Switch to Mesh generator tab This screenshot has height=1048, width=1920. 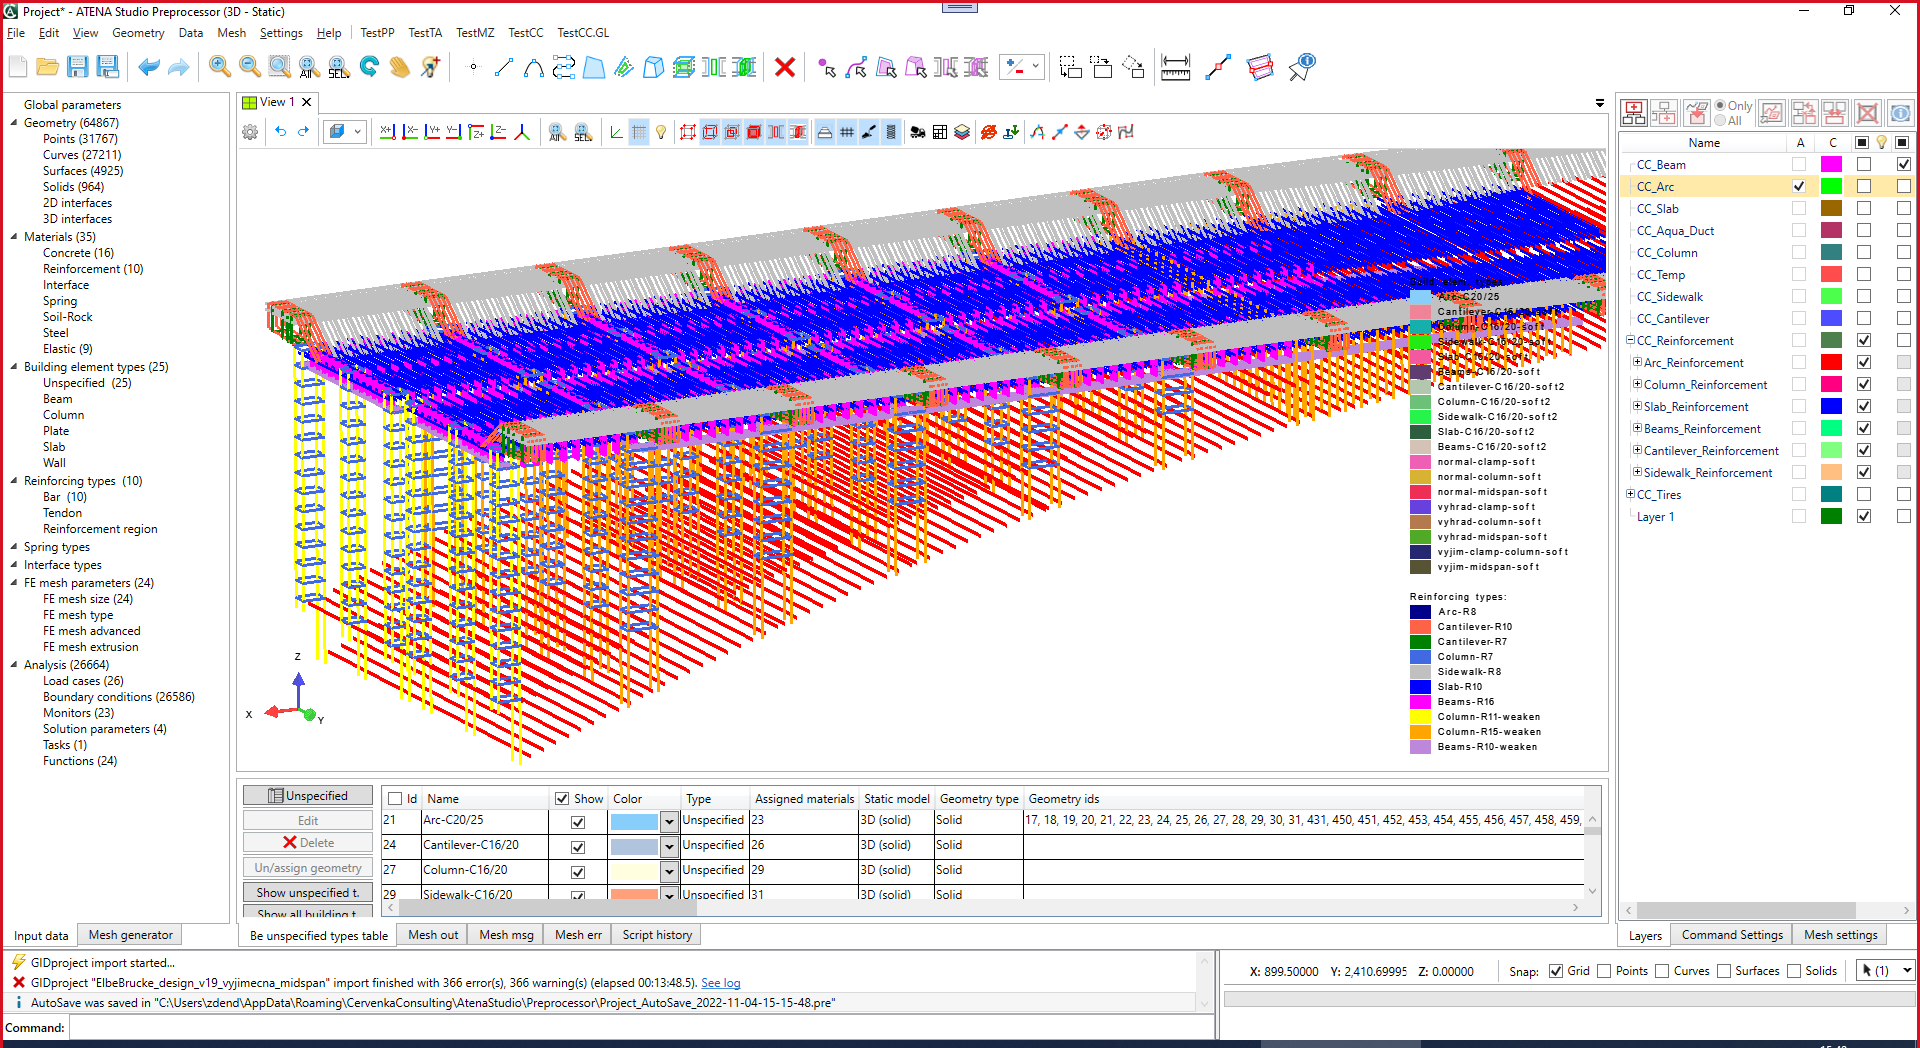tap(130, 935)
